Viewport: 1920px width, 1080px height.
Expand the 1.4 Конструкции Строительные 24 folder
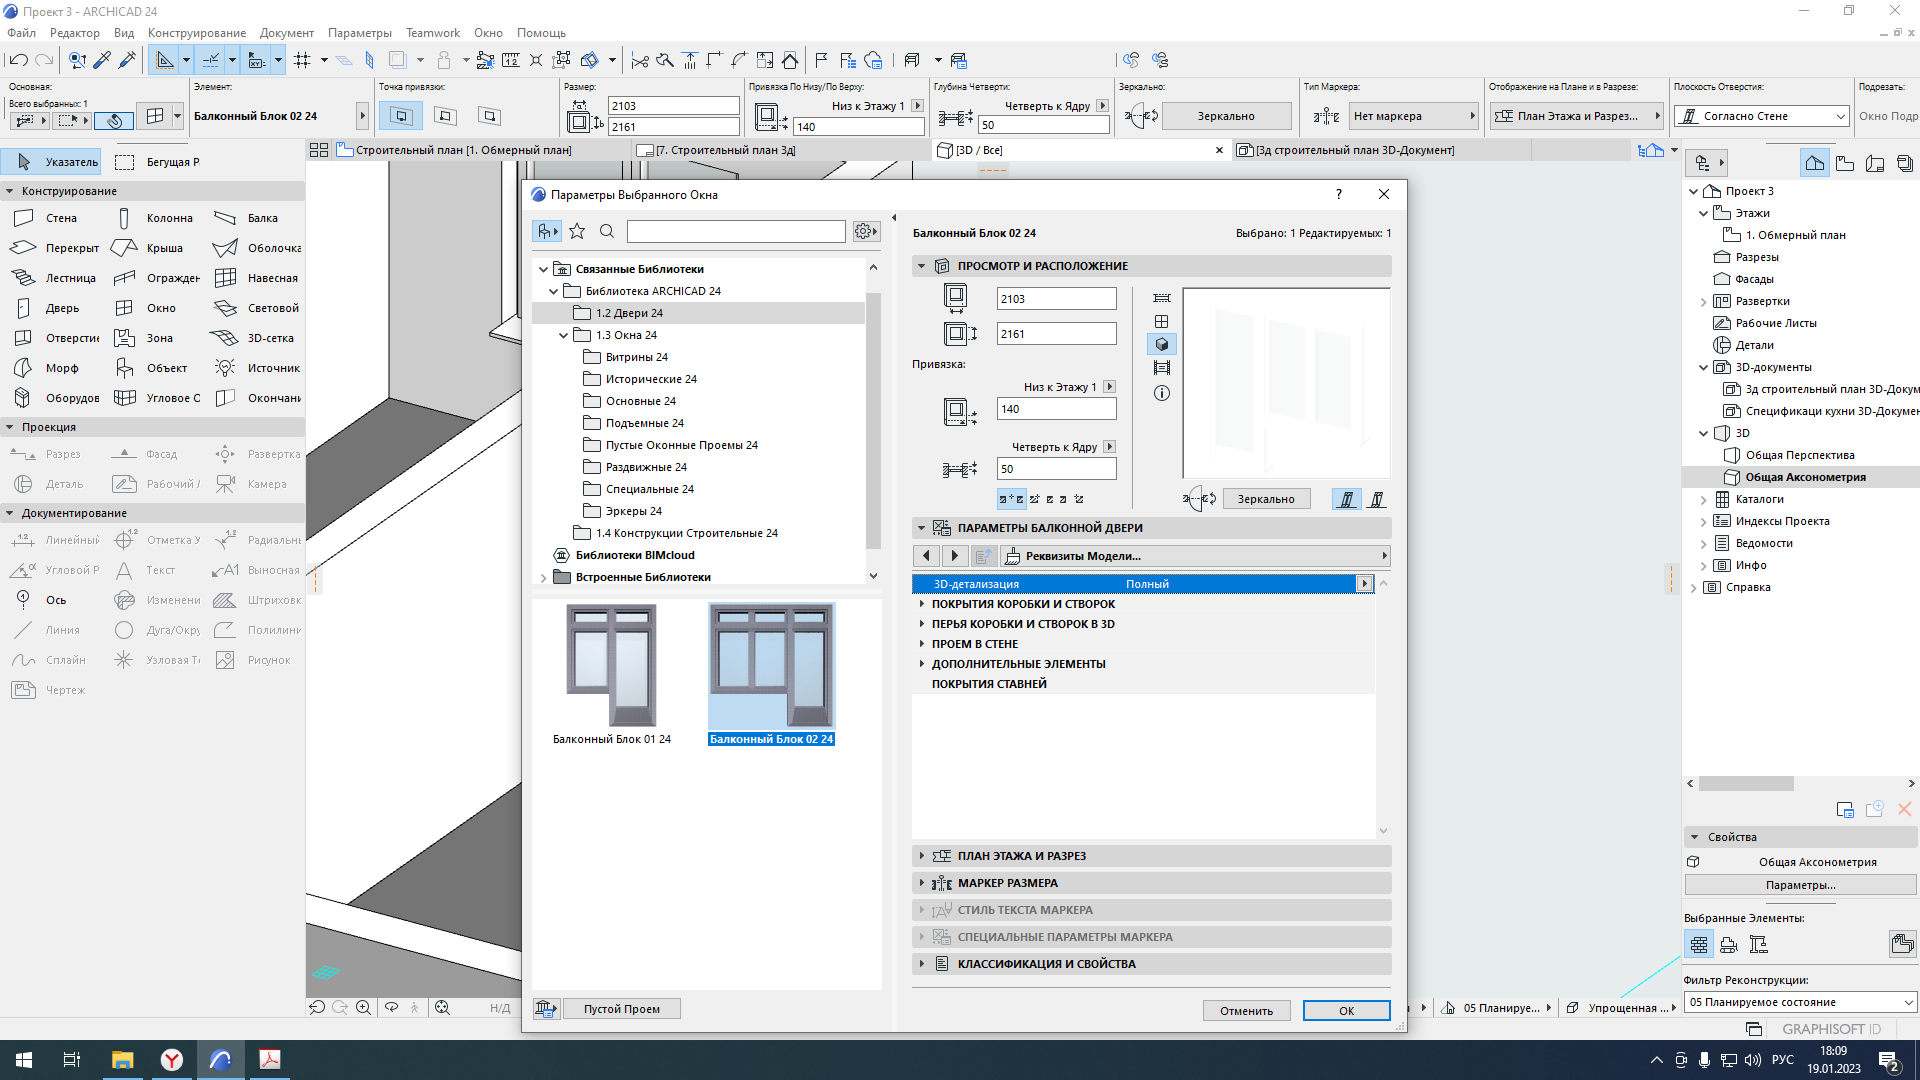point(686,533)
